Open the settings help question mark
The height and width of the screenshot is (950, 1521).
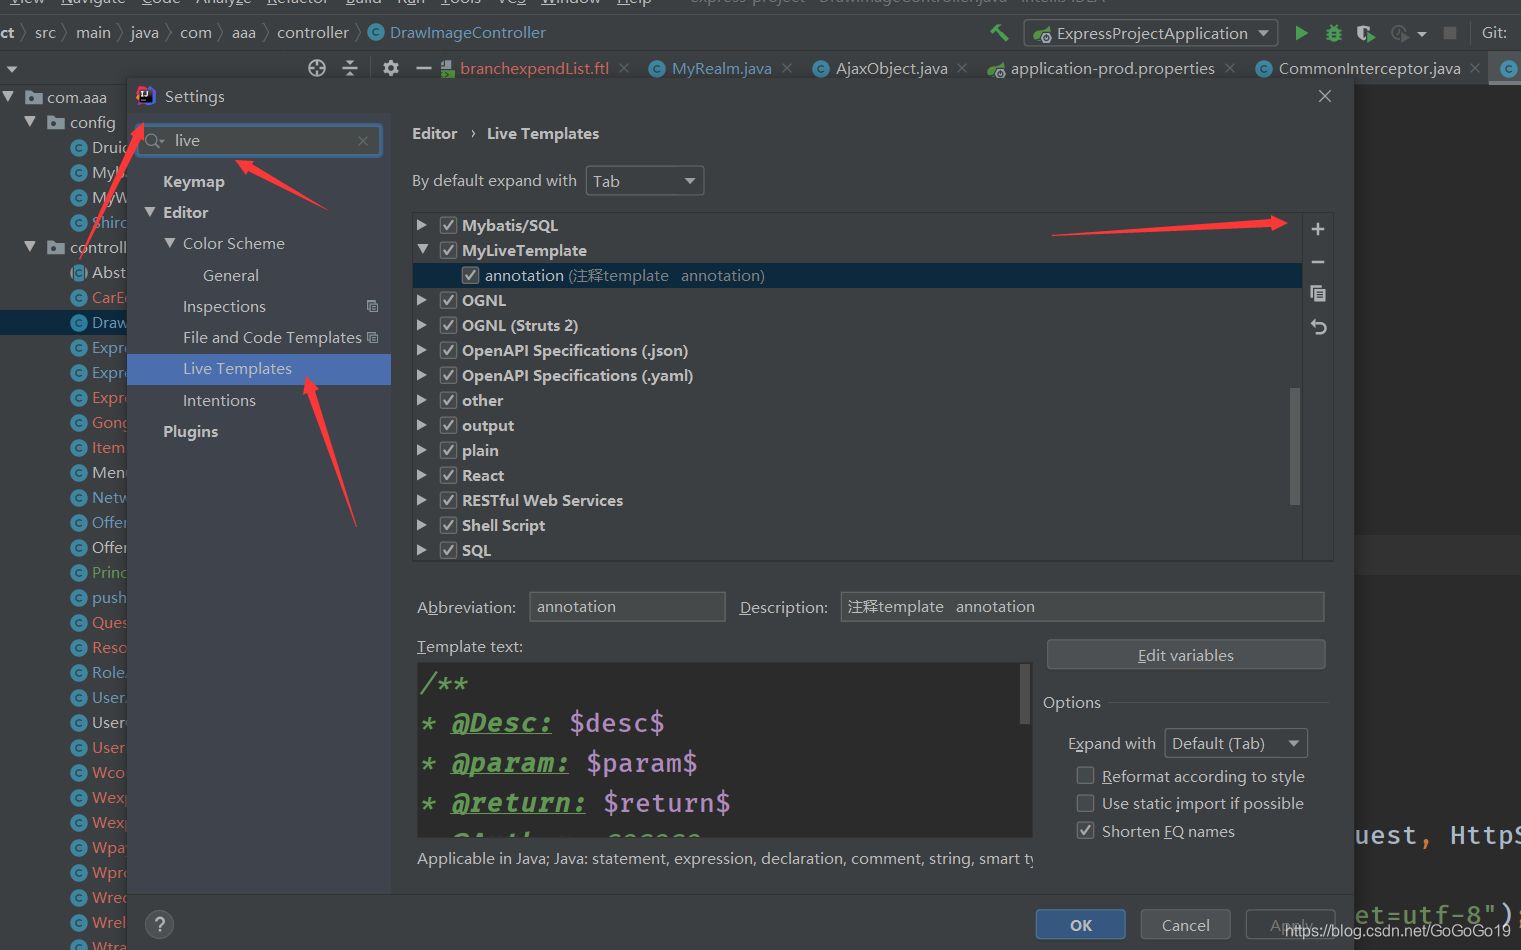pos(159,925)
